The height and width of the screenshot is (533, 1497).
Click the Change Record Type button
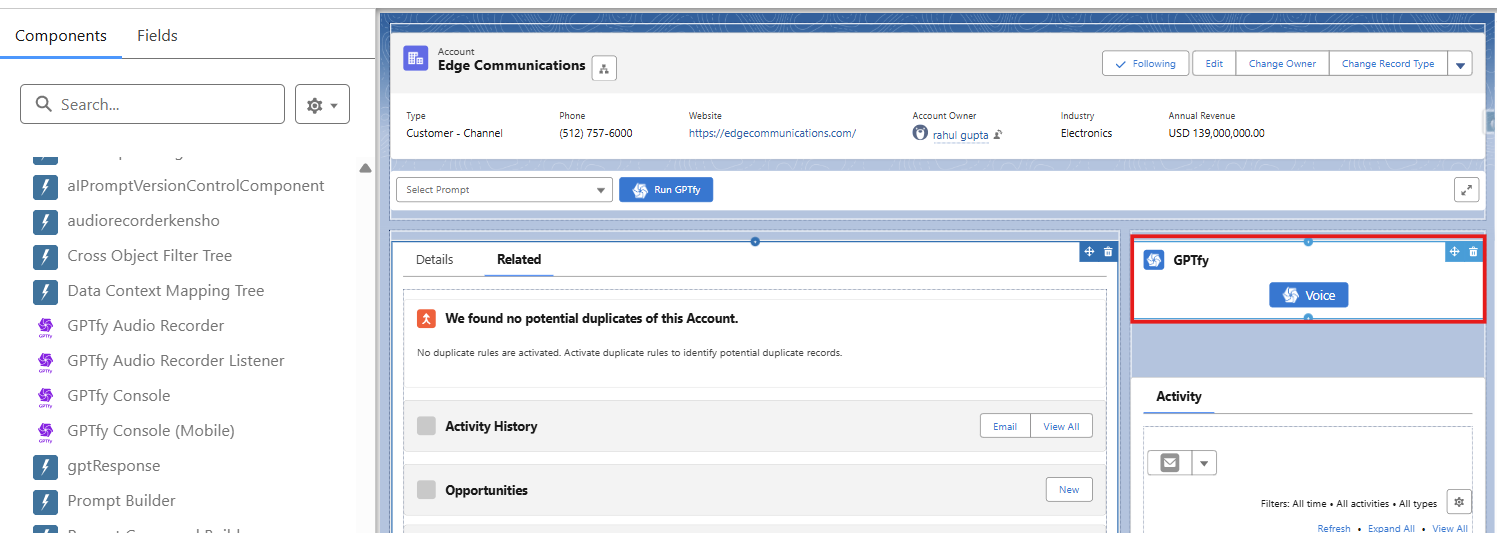click(x=1388, y=63)
